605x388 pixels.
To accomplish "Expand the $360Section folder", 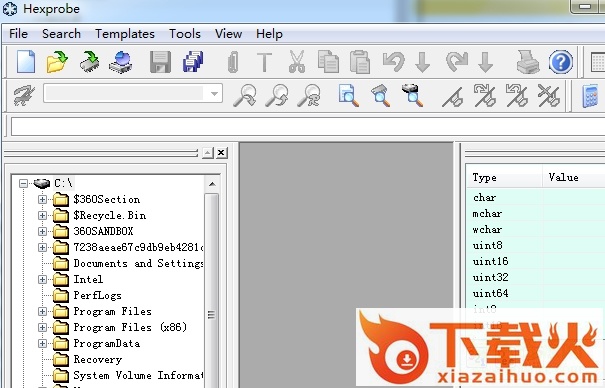I will (42, 199).
